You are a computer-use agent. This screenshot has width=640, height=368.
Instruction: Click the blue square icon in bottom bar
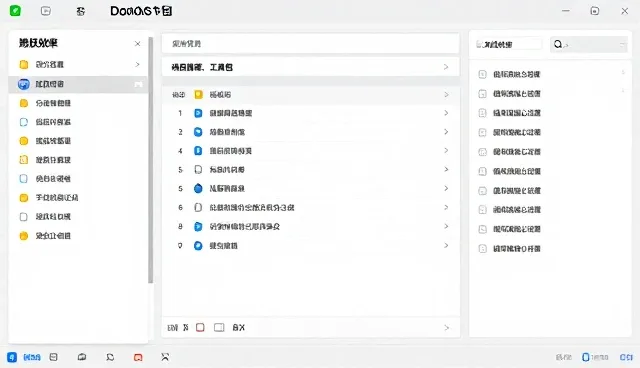point(12,357)
